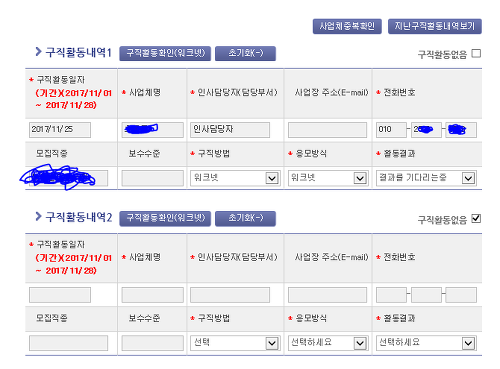Open 응모방식 dropdown showing 워크넷
Image resolution: width=500 pixels, height=369 pixels.
[x=328, y=178]
